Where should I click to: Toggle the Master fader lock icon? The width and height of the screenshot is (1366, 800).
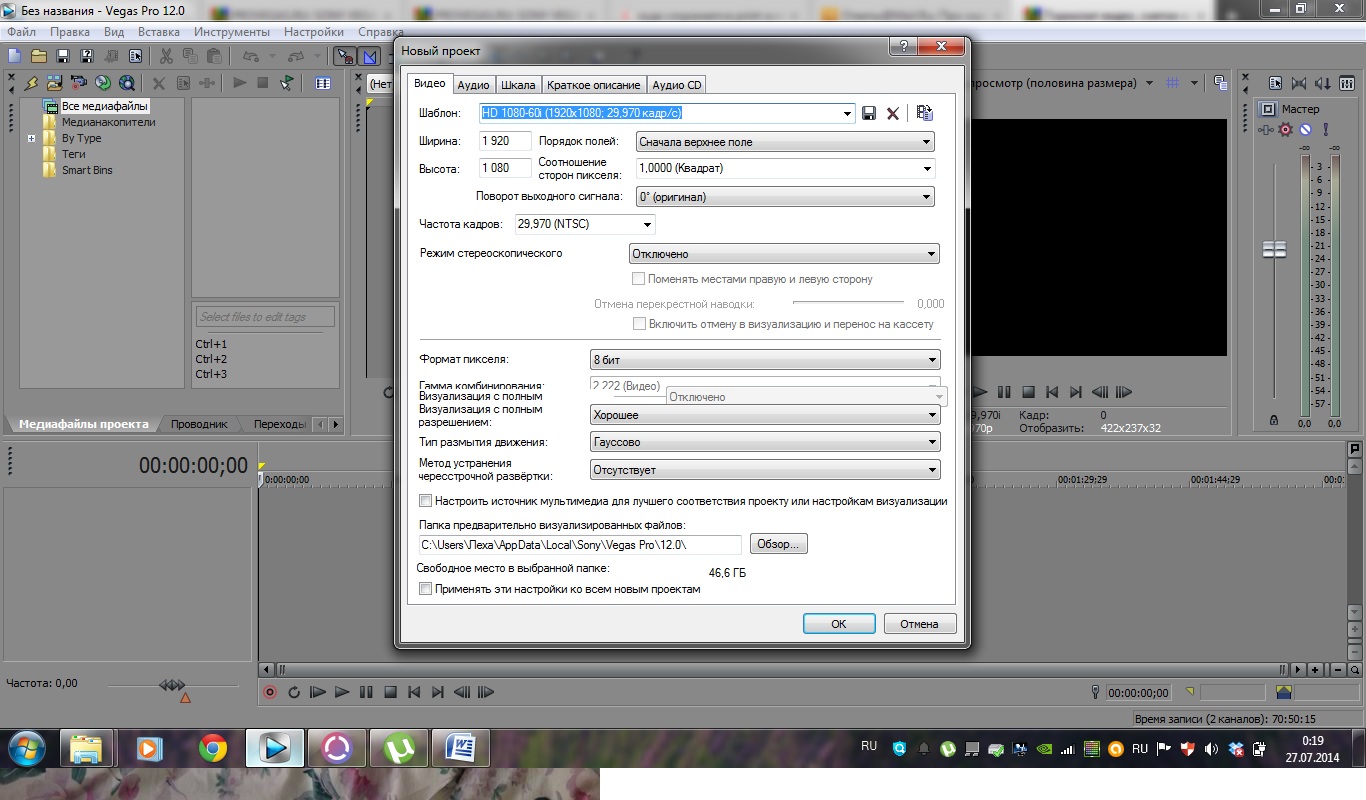(1273, 421)
